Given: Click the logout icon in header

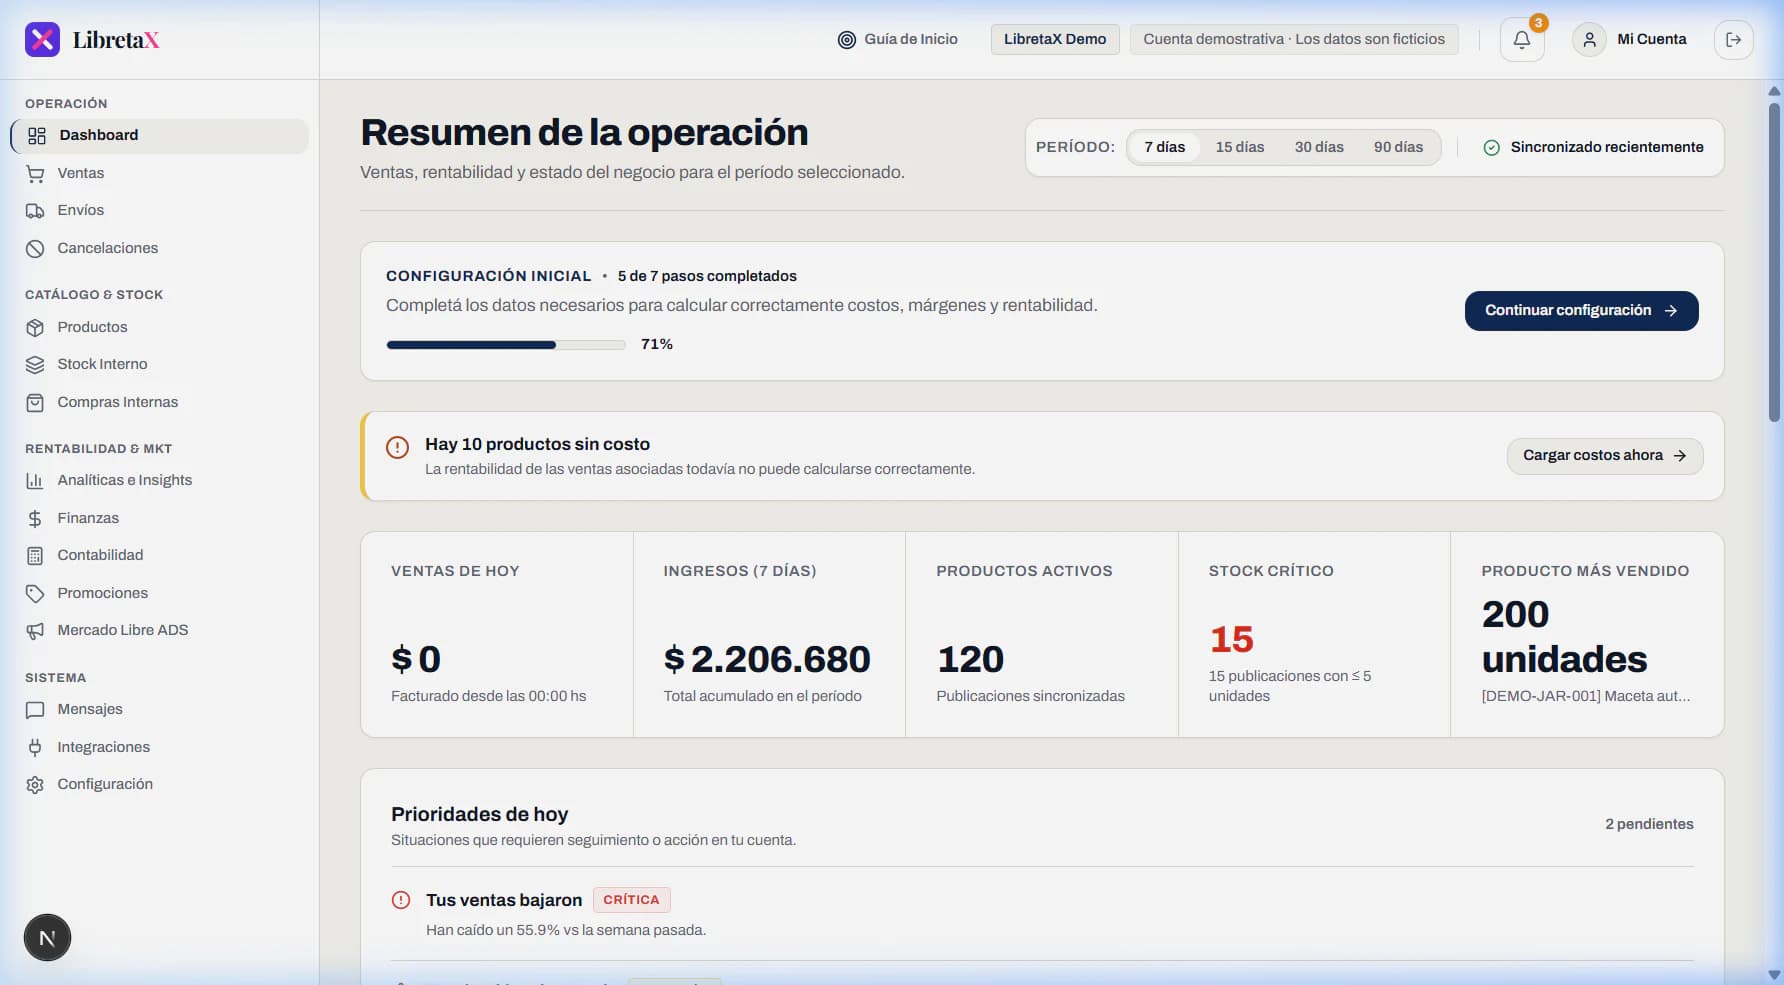Looking at the screenshot, I should coord(1734,40).
